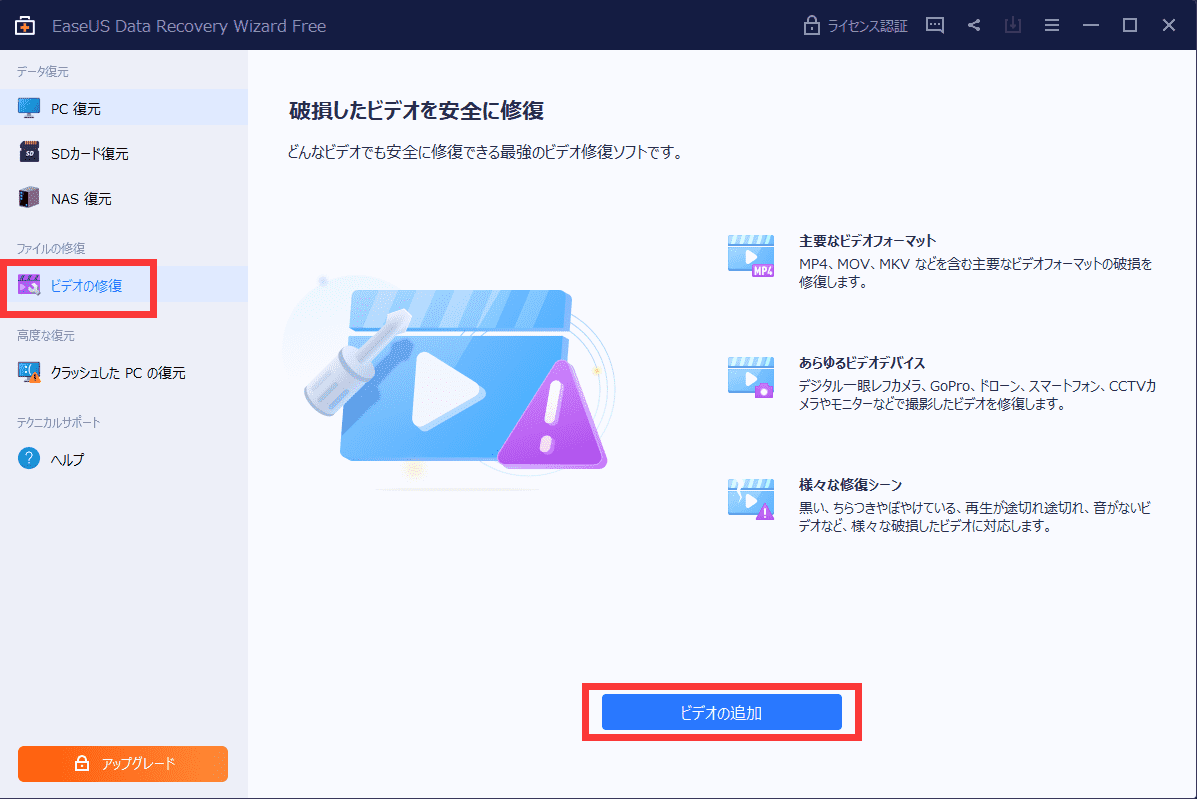Screen dimensions: 1197x799
Task: Click the SD card icon
Action: (29, 152)
